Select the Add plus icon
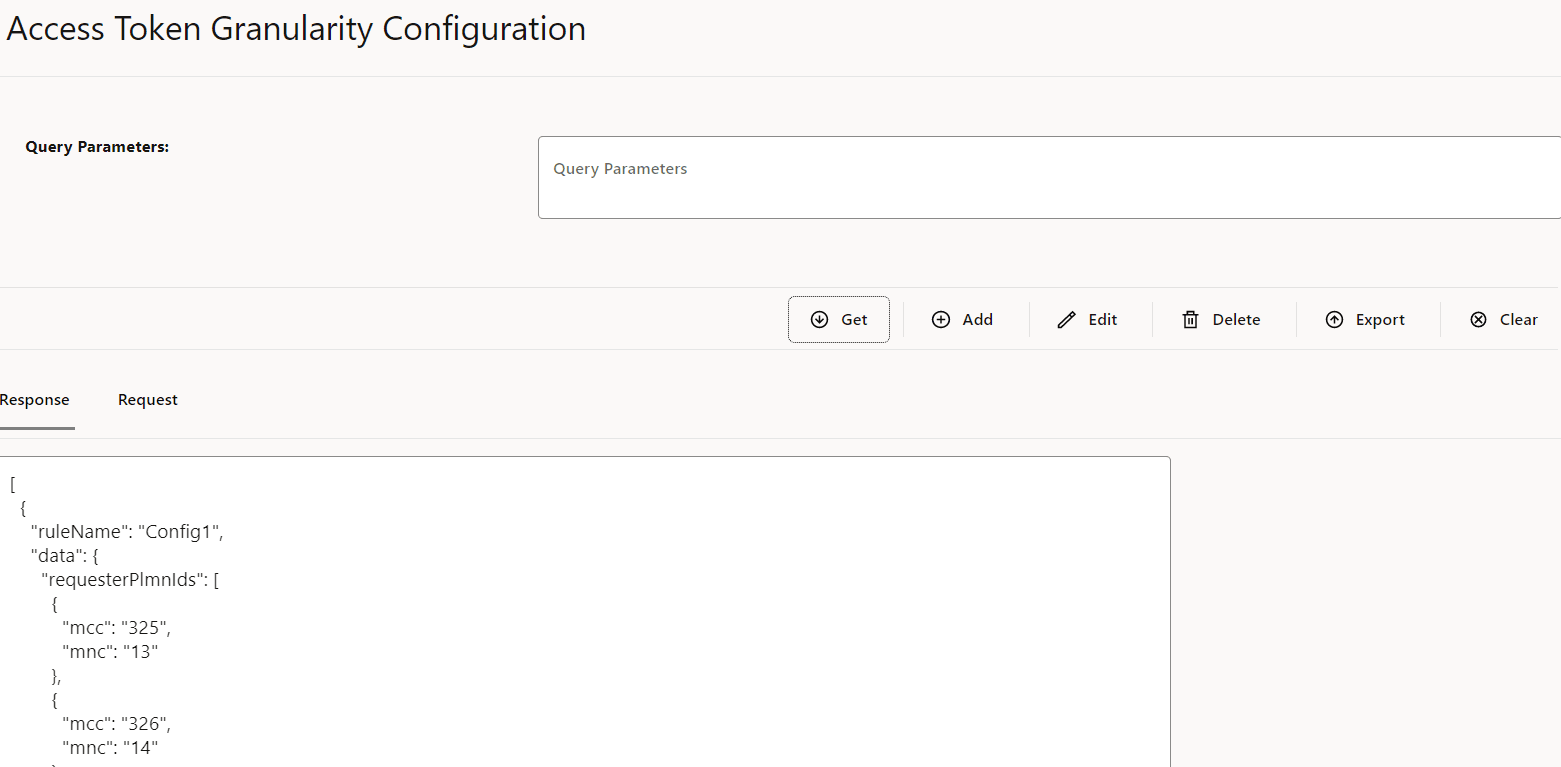 (x=940, y=319)
